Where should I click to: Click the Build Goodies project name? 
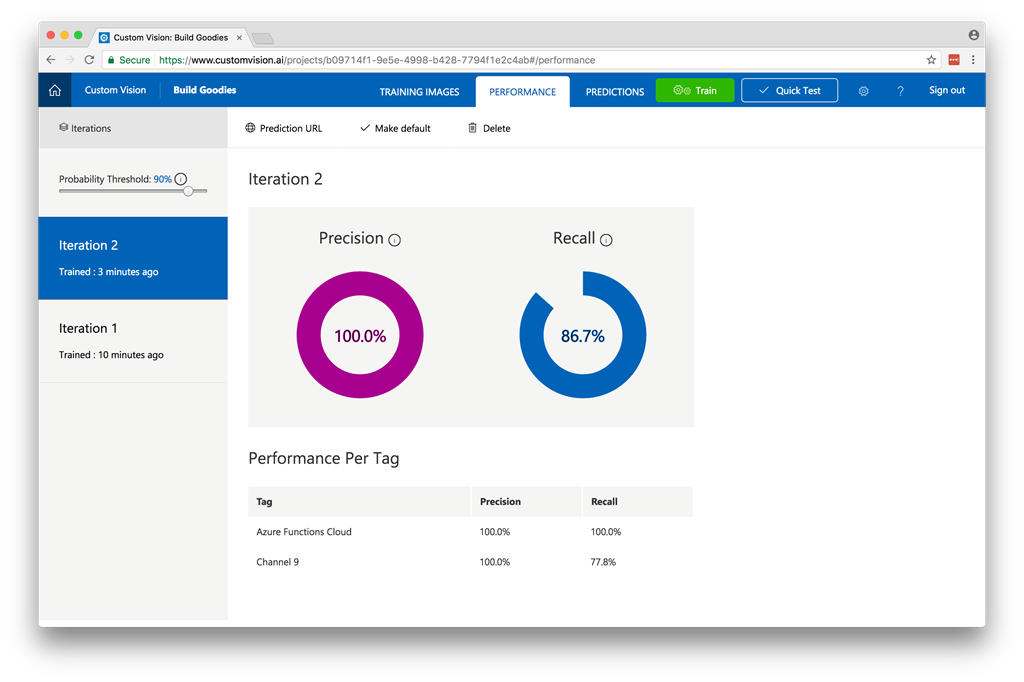[x=204, y=90]
